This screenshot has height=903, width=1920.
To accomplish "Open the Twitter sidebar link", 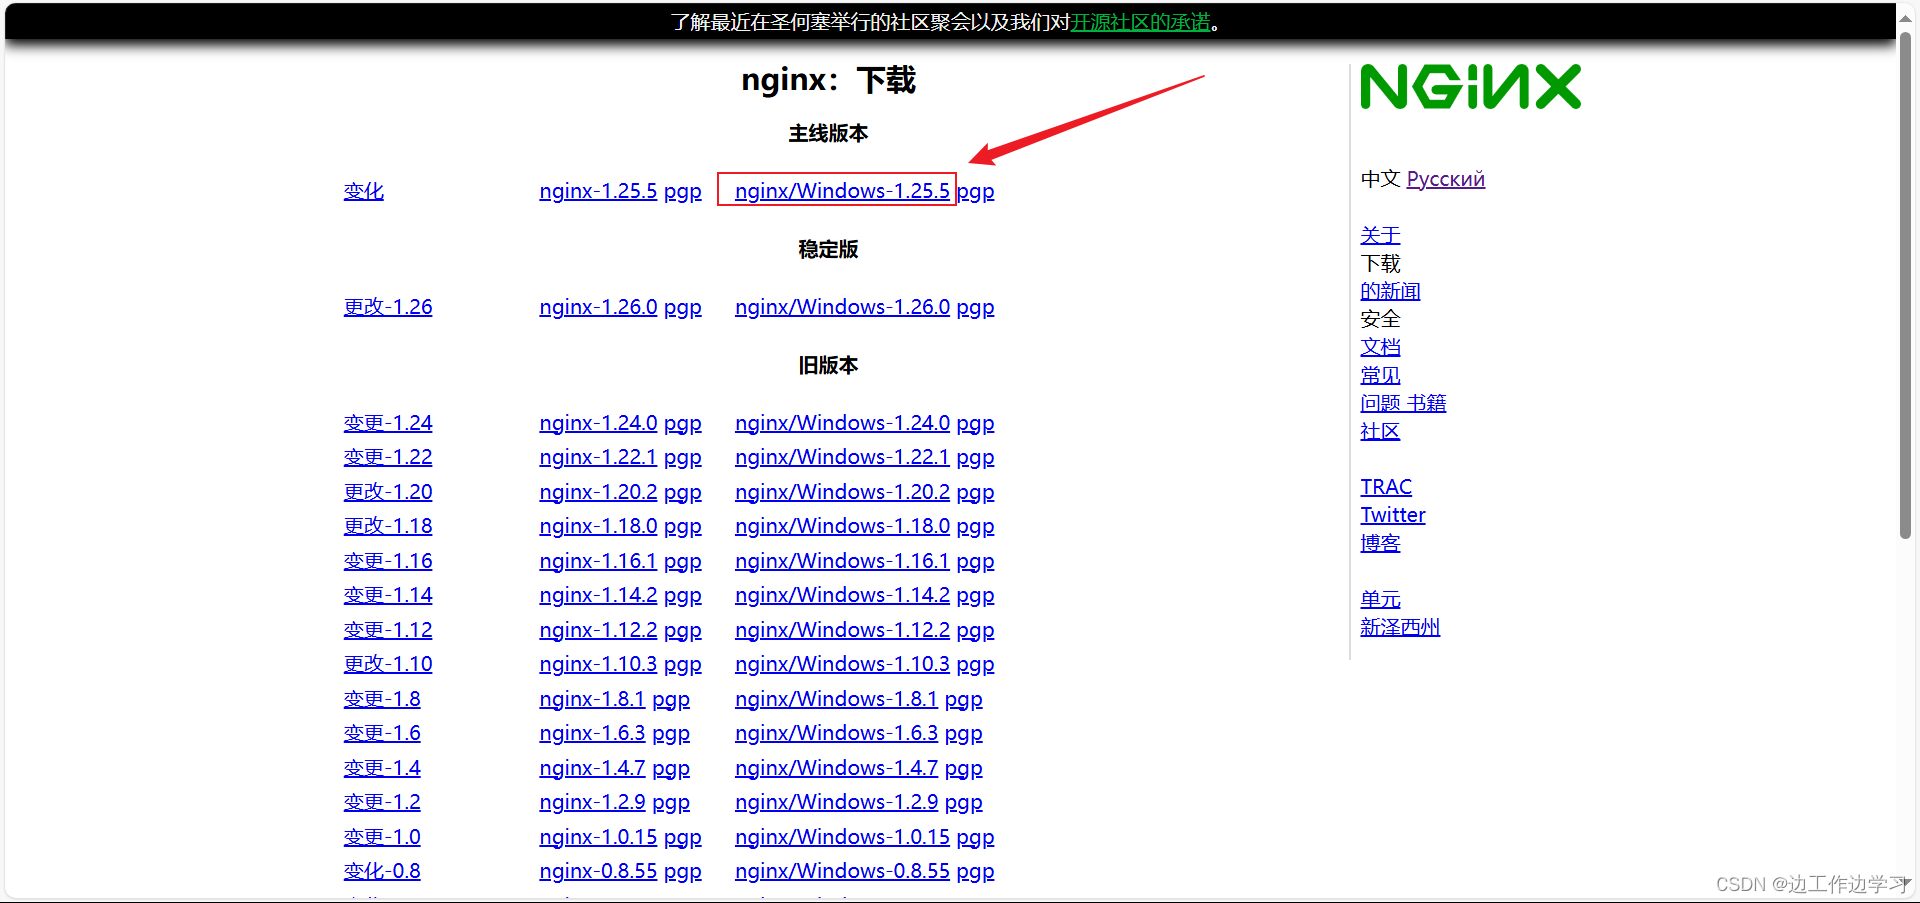I will (1393, 515).
